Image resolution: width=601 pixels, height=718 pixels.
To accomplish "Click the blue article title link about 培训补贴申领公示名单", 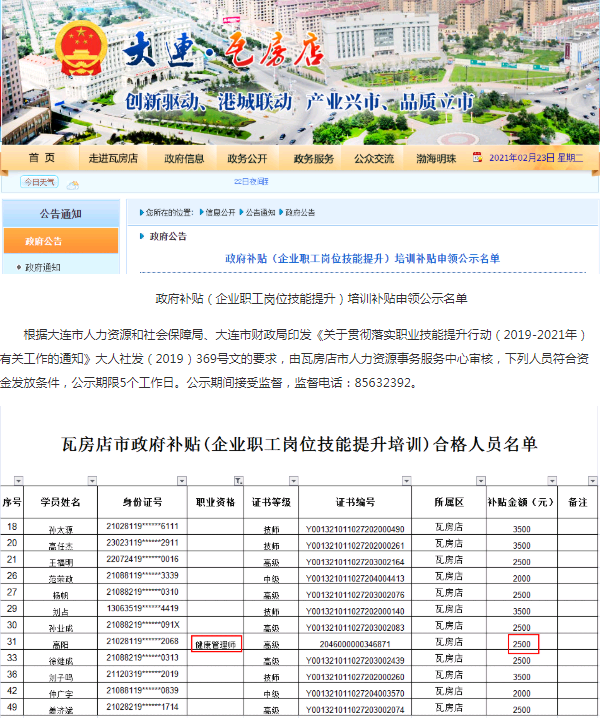I will (362, 259).
